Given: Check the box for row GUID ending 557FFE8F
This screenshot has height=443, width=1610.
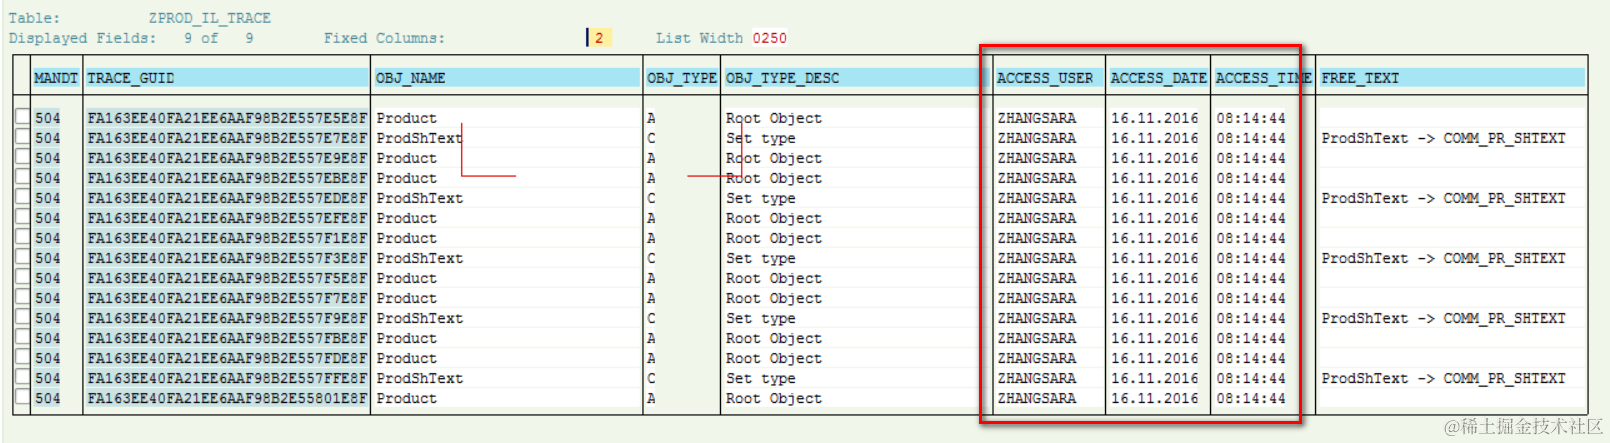Looking at the screenshot, I should pos(22,377).
